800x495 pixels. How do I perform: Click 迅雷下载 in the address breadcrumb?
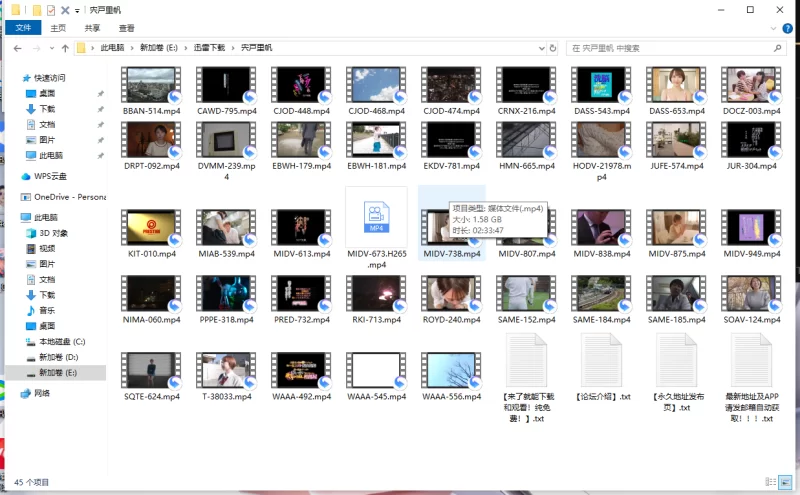[208, 48]
